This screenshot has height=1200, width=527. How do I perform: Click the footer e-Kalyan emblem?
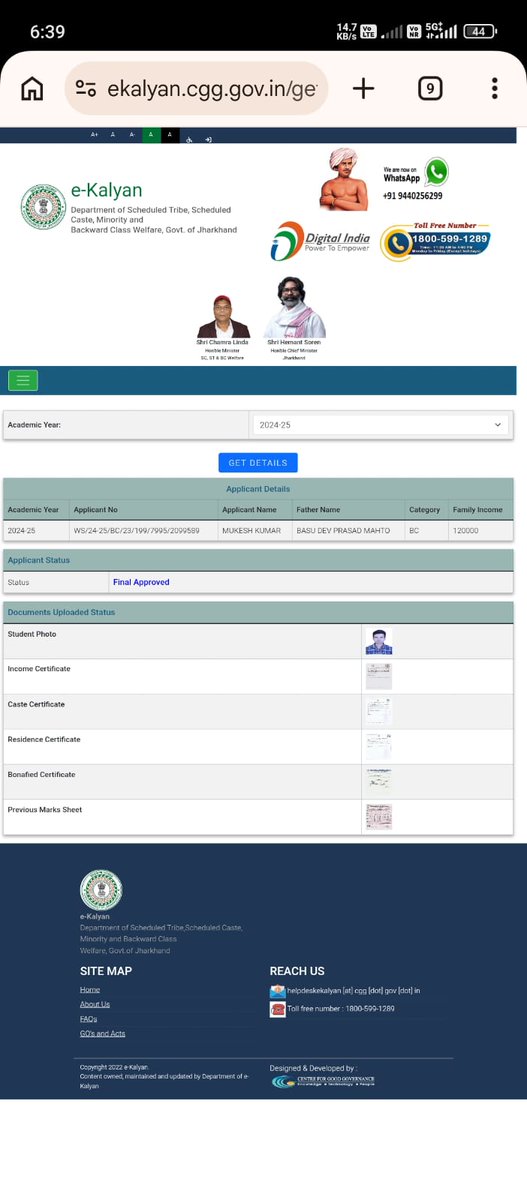tap(101, 890)
